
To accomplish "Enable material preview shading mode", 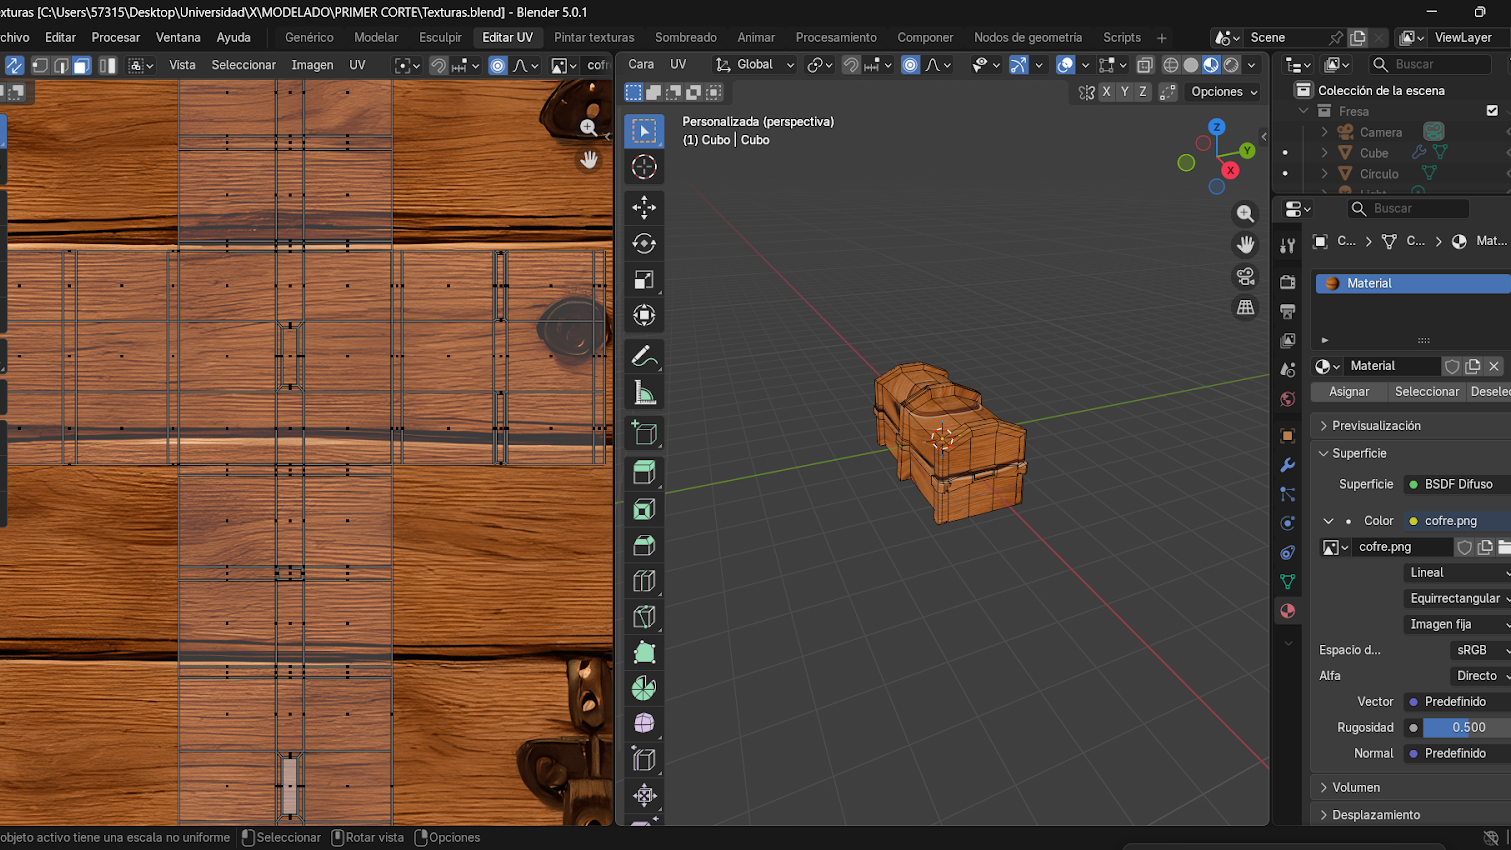I will coord(1211,65).
